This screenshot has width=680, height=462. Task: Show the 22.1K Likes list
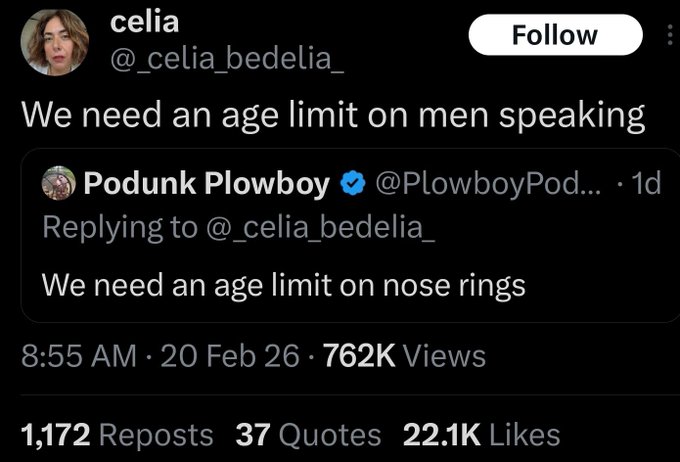[x=480, y=435]
